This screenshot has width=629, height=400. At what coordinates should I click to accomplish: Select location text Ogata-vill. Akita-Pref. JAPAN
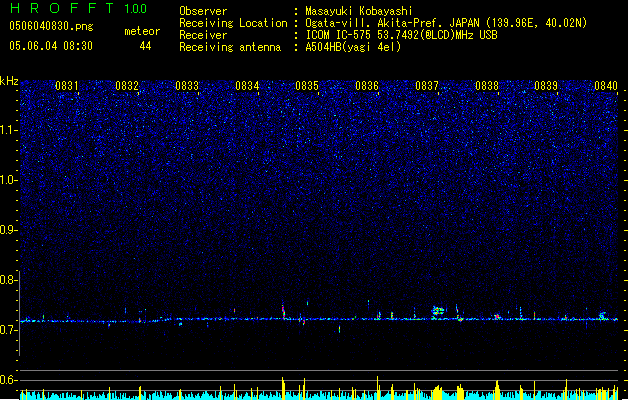coord(392,23)
